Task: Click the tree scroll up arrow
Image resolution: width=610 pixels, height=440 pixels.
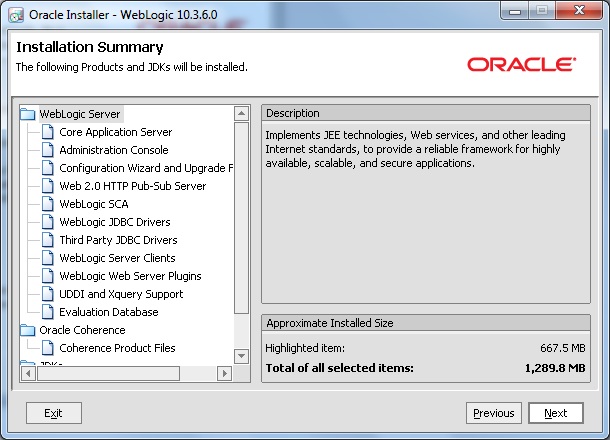Action: click(x=241, y=113)
